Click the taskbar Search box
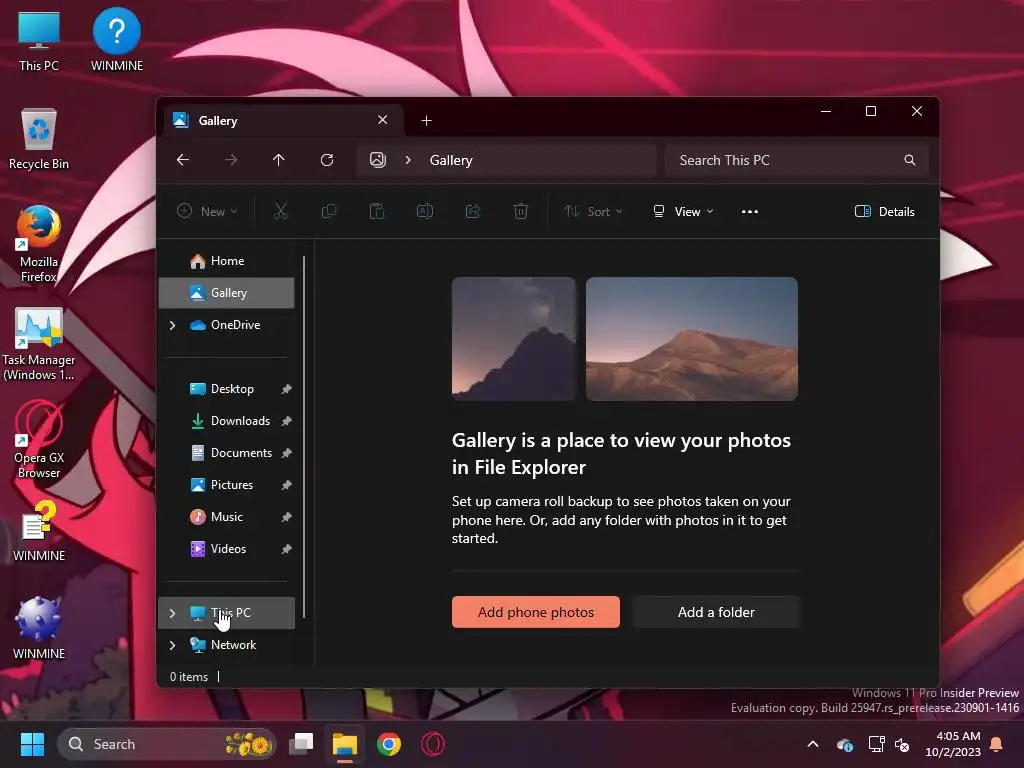1024x768 pixels. click(x=167, y=744)
